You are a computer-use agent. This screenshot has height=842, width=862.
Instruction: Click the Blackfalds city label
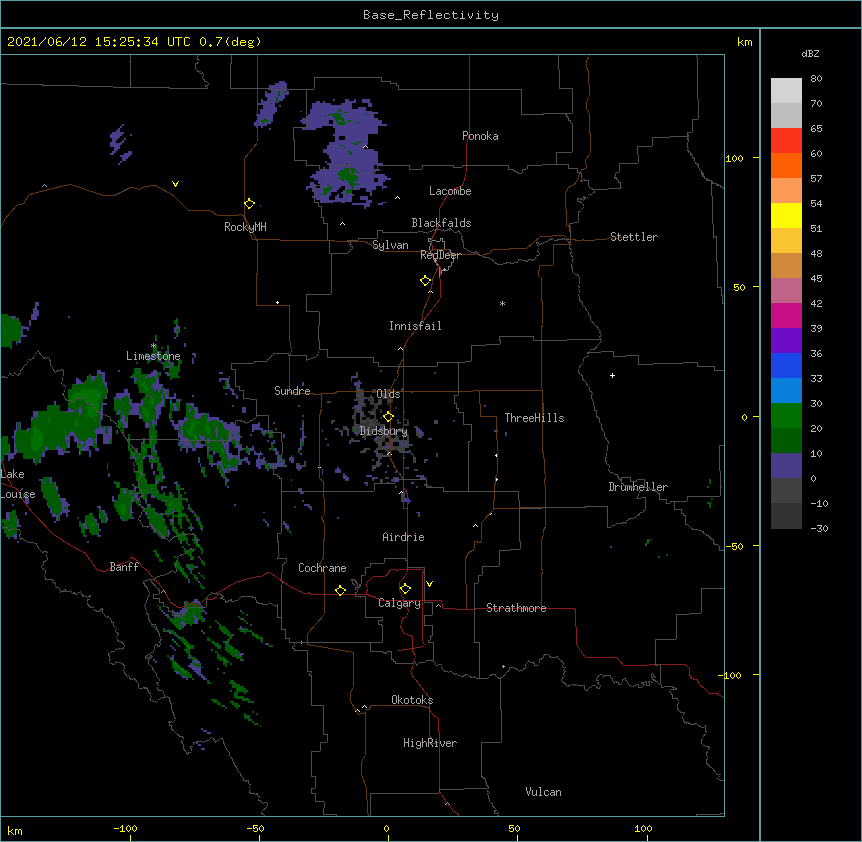[441, 223]
